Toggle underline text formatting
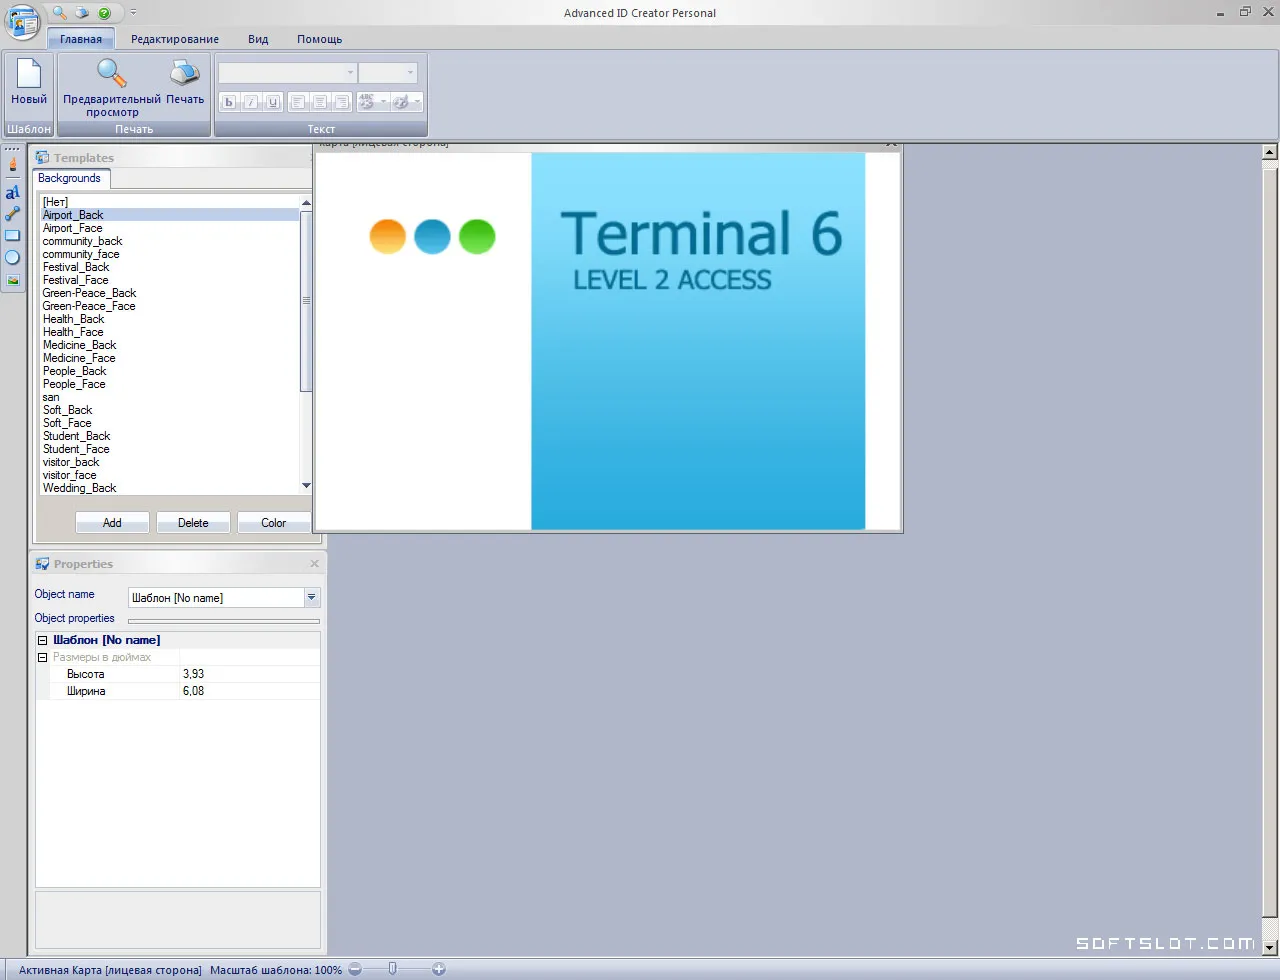This screenshot has height=980, width=1280. tap(272, 102)
